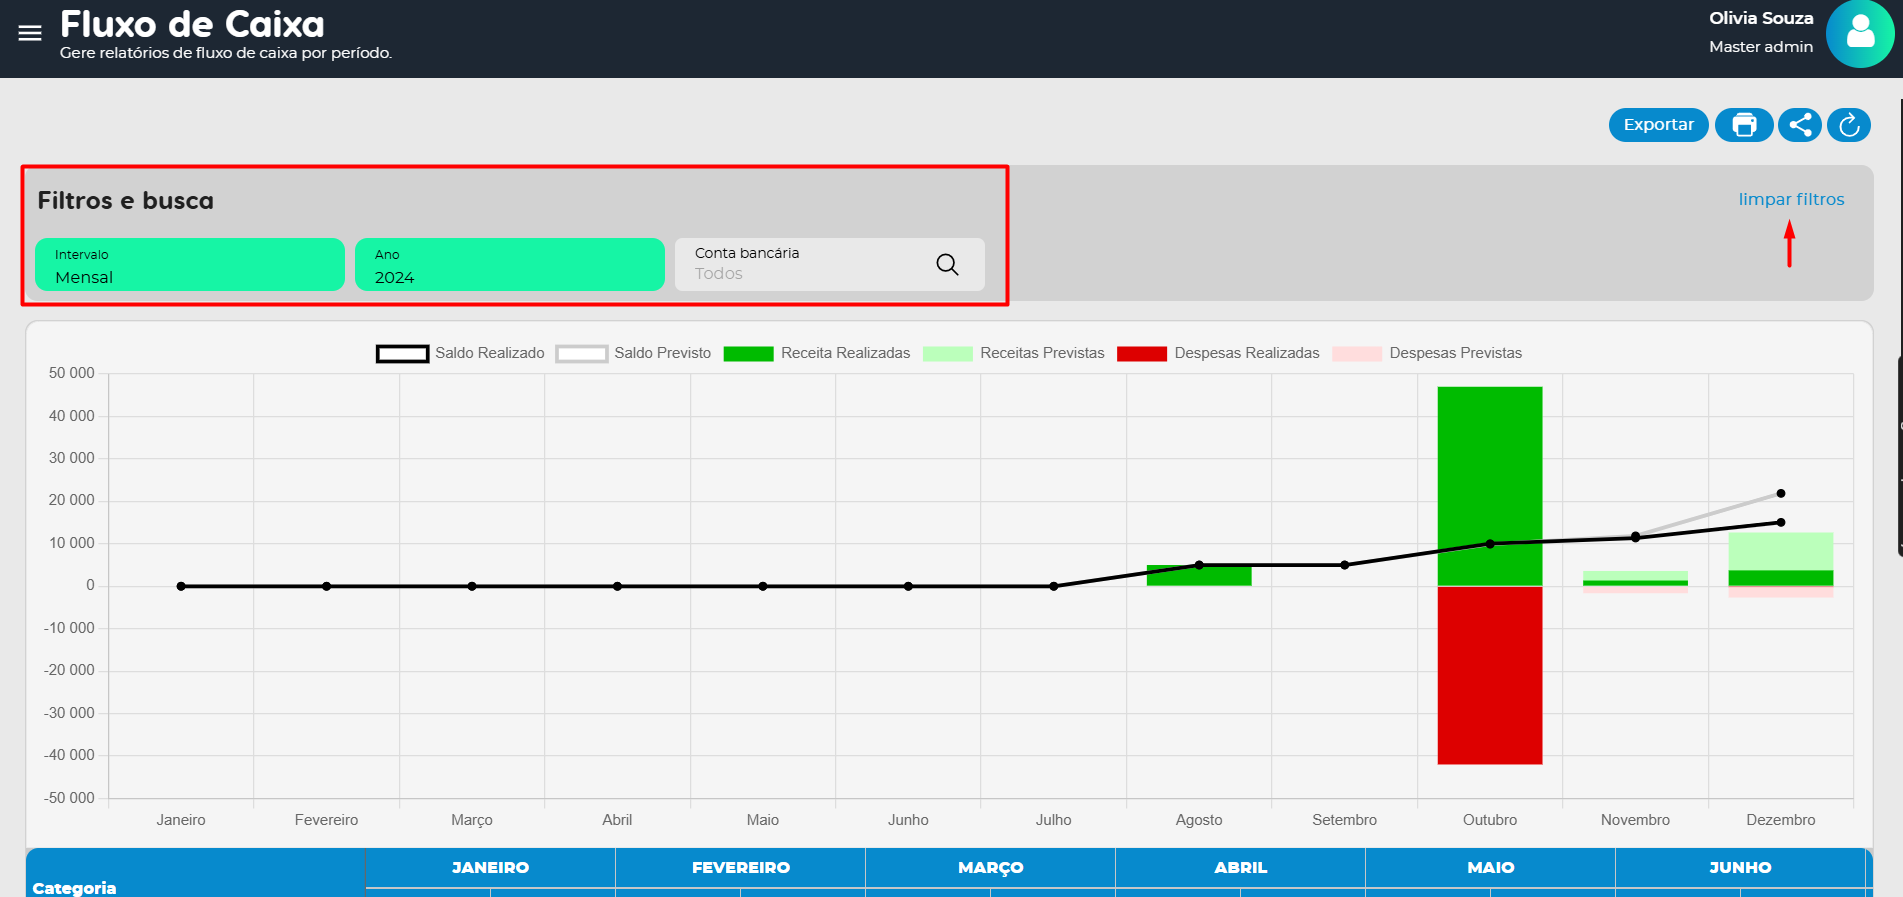The image size is (1903, 897).
Task: Click the share report icon
Action: pyautogui.click(x=1800, y=125)
